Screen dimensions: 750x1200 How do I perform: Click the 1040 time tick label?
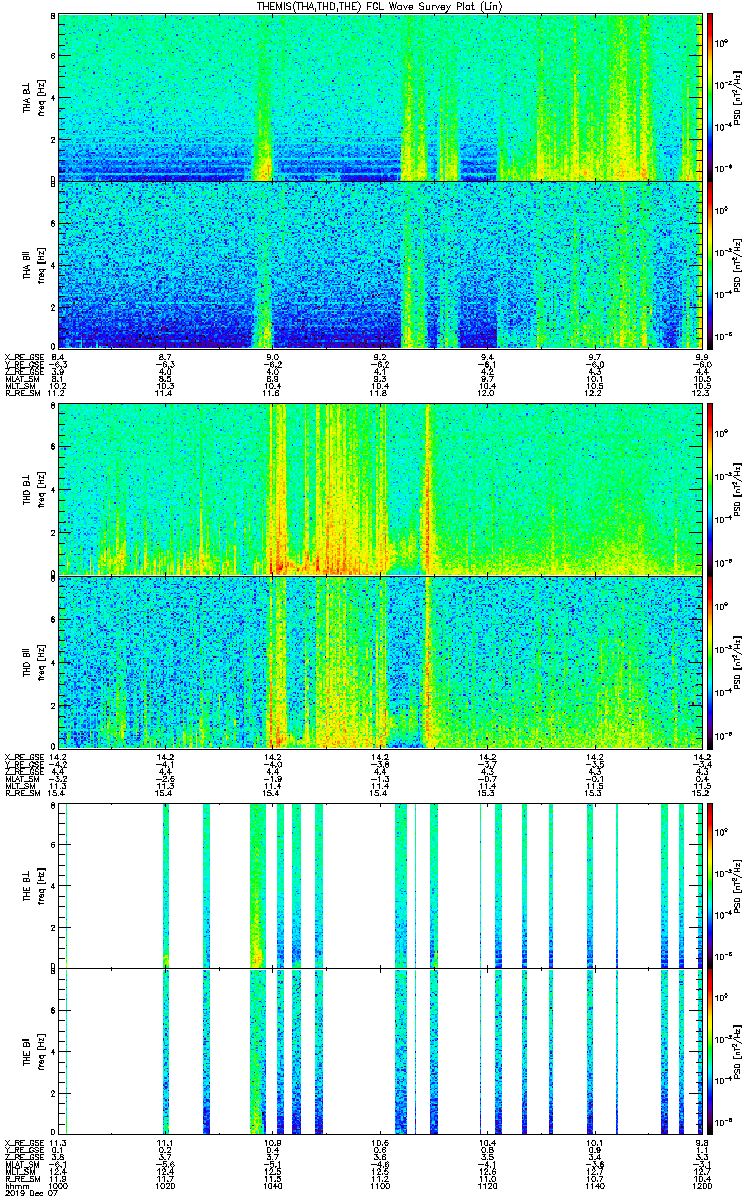click(273, 1185)
